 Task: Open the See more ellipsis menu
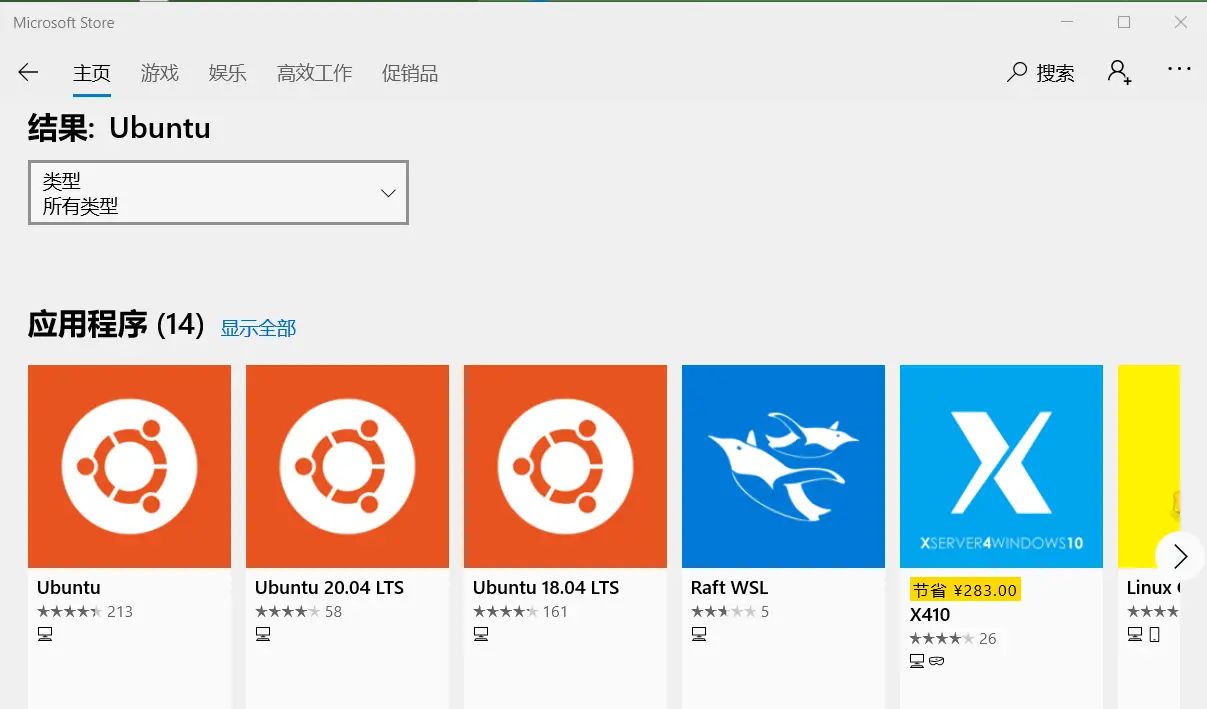(1180, 68)
